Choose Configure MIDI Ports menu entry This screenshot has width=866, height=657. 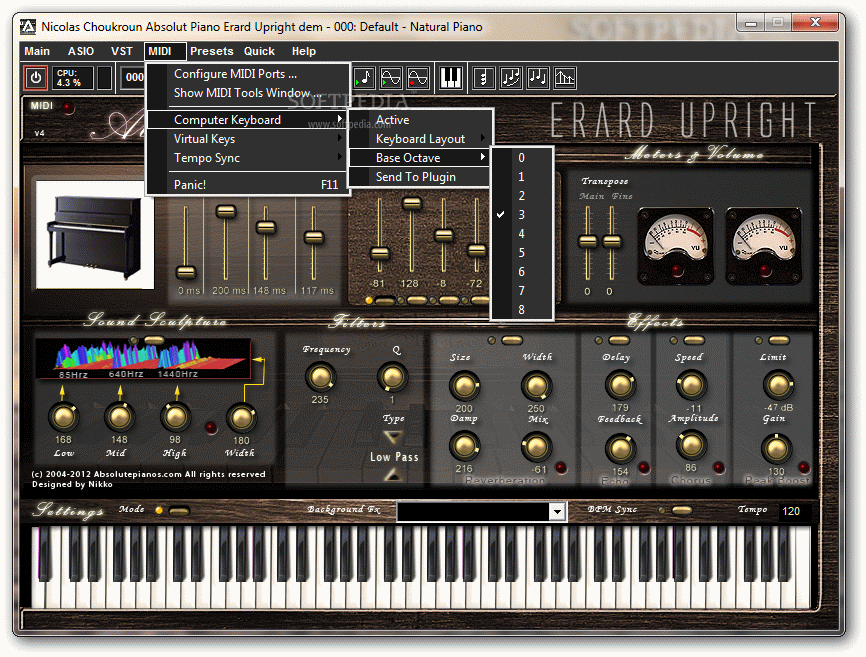[x=247, y=74]
